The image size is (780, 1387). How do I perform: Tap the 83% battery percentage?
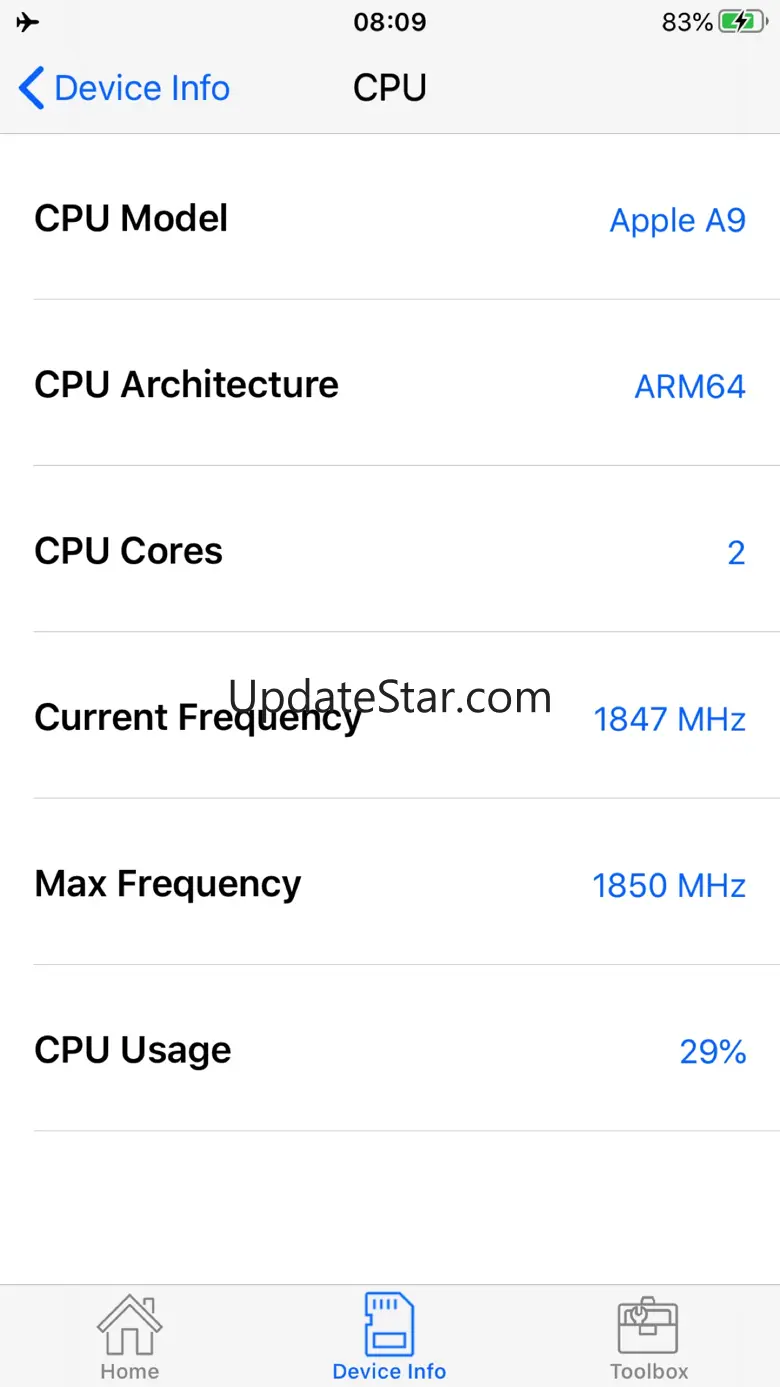coord(687,22)
